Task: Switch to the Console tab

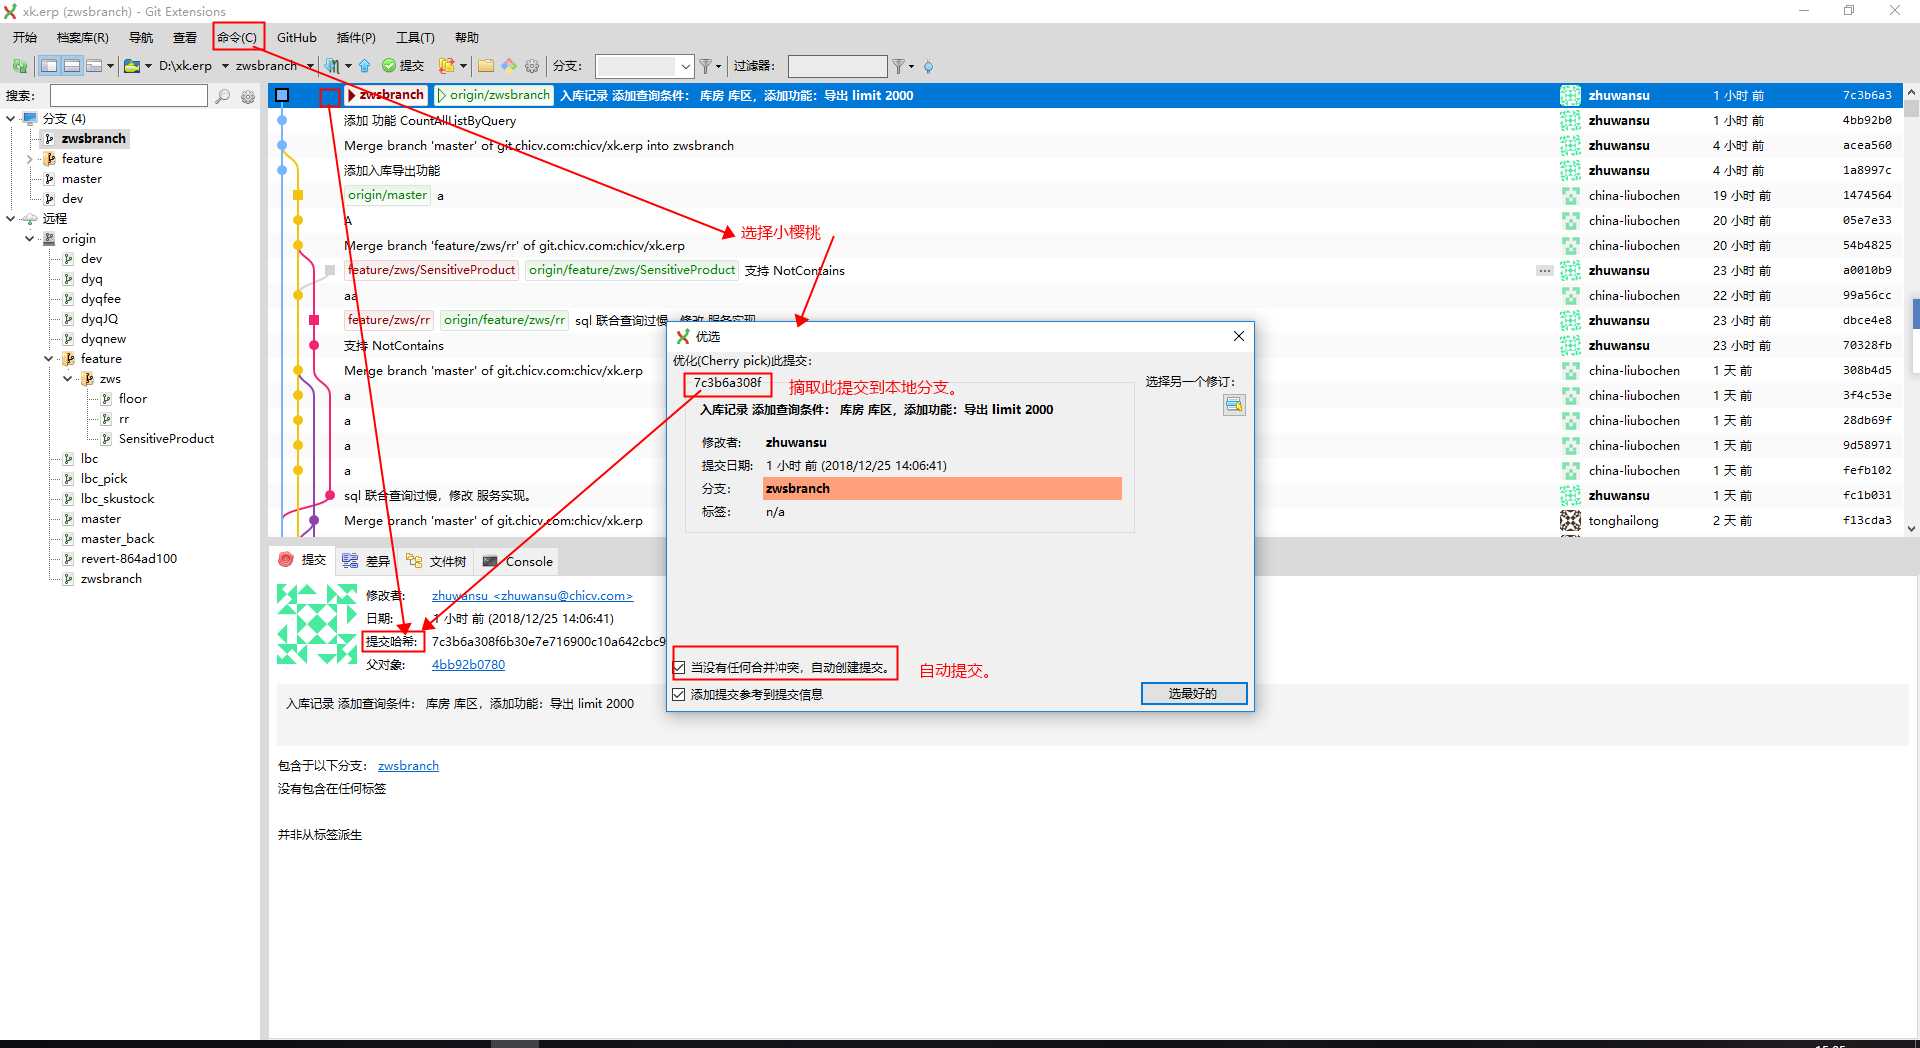Action: point(518,561)
